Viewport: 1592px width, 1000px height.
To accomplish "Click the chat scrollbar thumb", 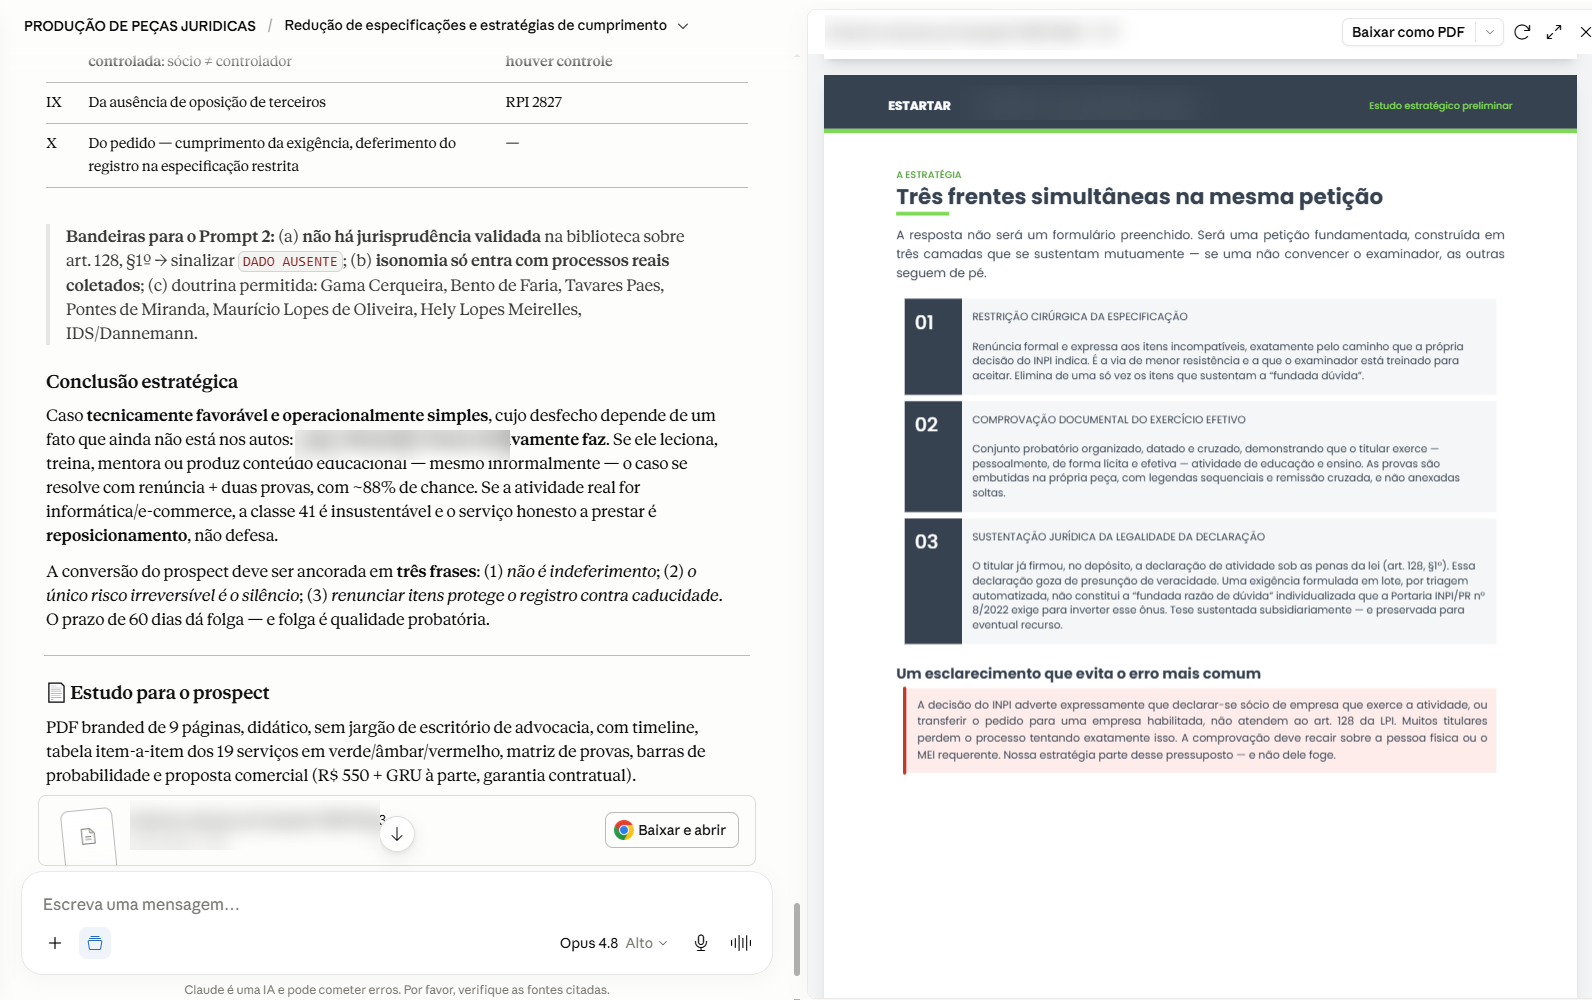I will click(x=797, y=939).
